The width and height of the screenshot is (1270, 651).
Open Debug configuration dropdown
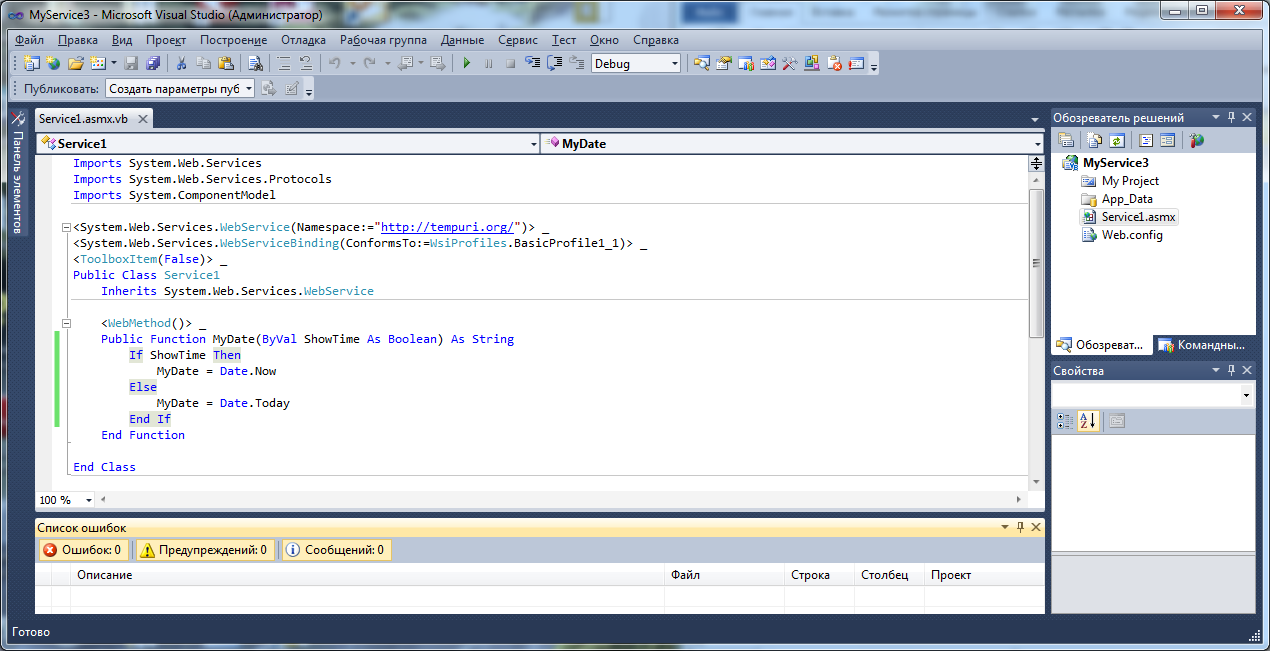(675, 63)
